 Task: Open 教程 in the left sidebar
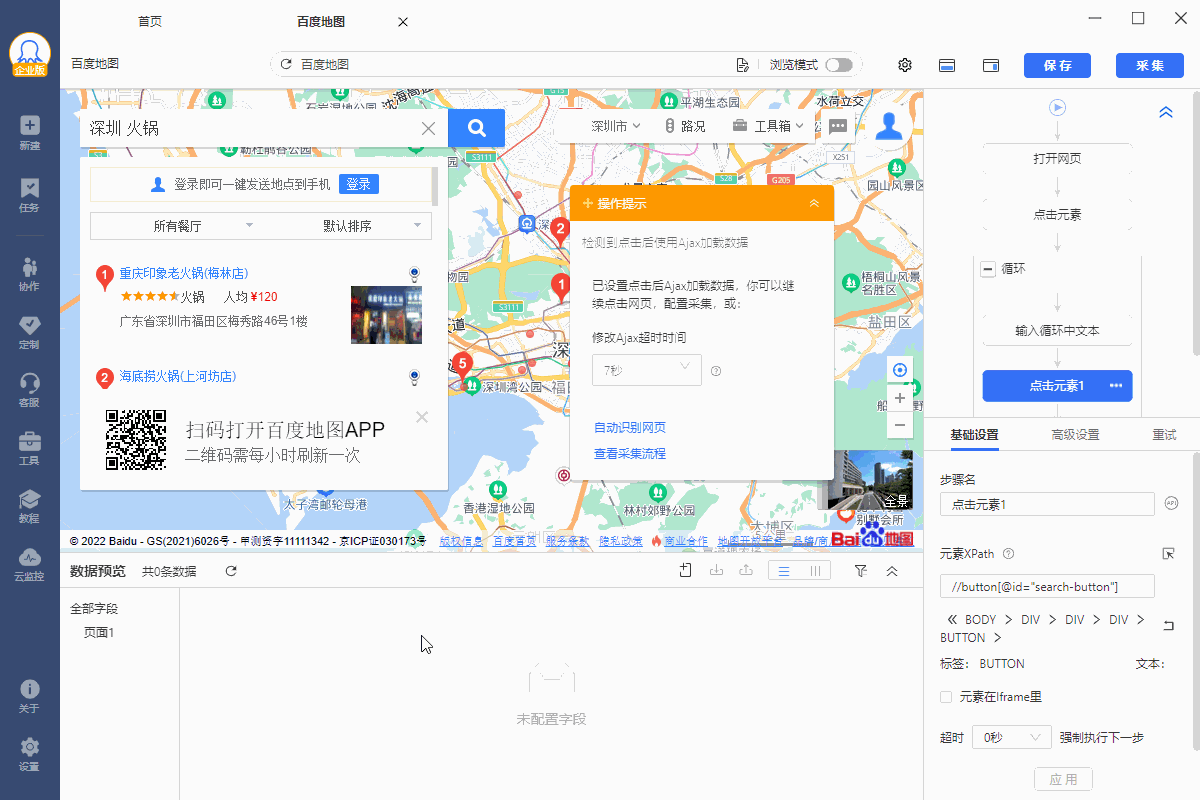29,506
